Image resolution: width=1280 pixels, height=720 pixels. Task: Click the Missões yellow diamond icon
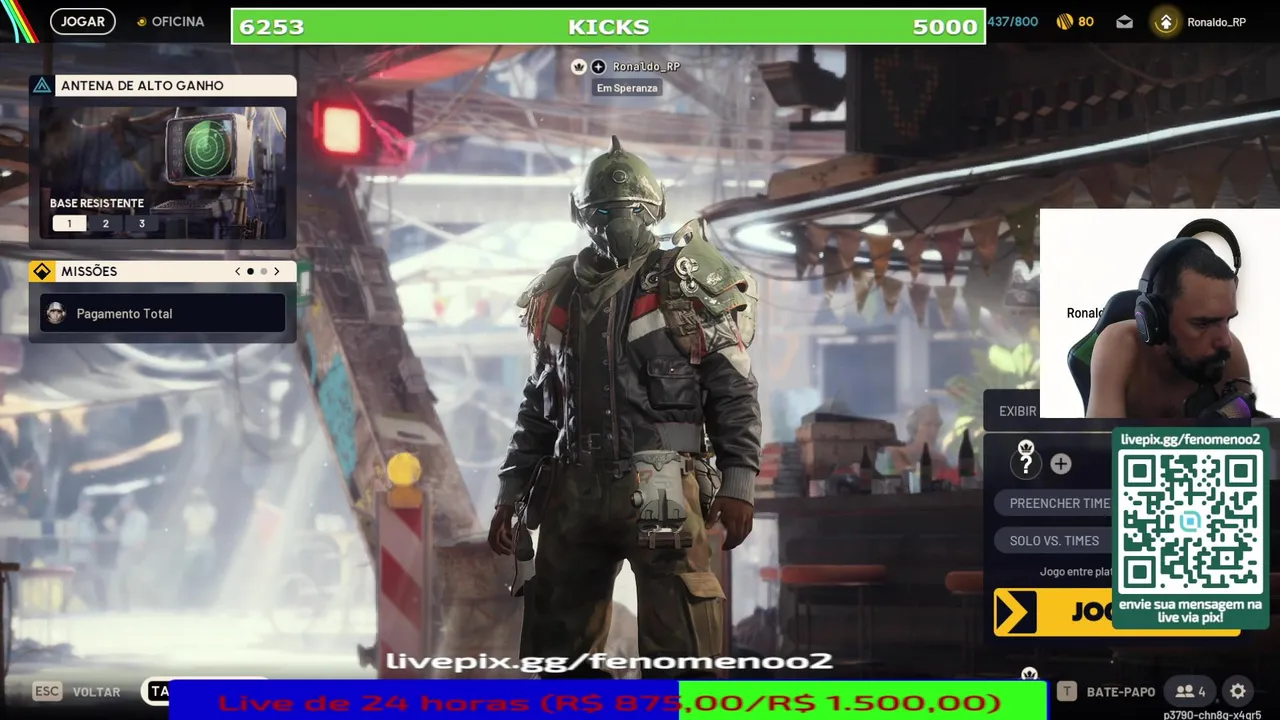pyautogui.click(x=42, y=271)
